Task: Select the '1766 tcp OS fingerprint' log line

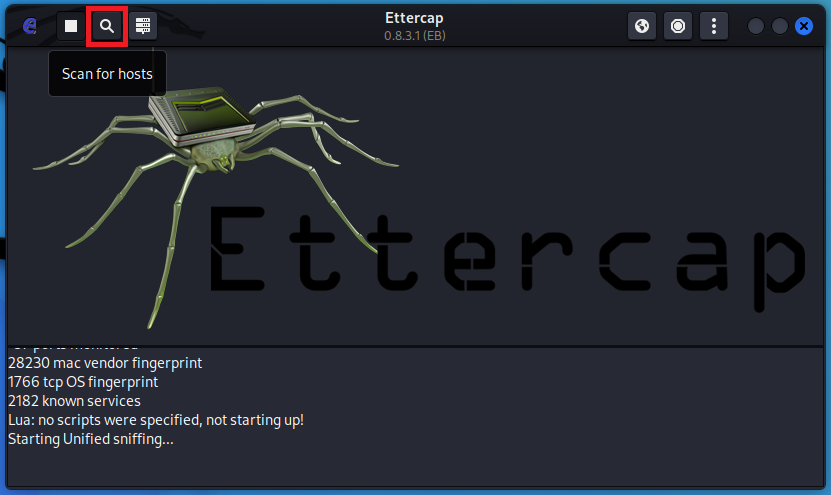Action: 83,382
